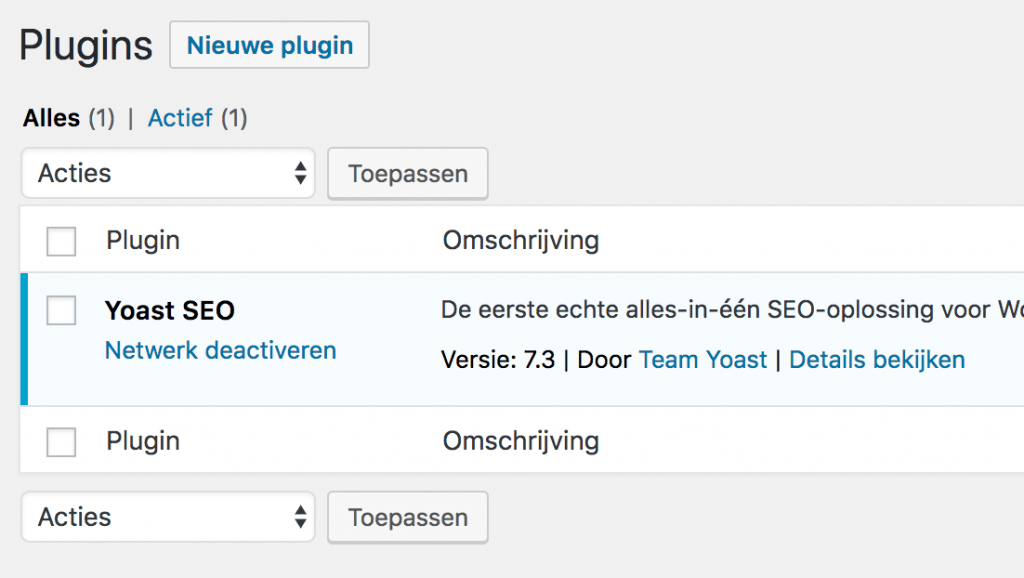Click the top Plugin column header
The width and height of the screenshot is (1024, 578).
coord(143,240)
